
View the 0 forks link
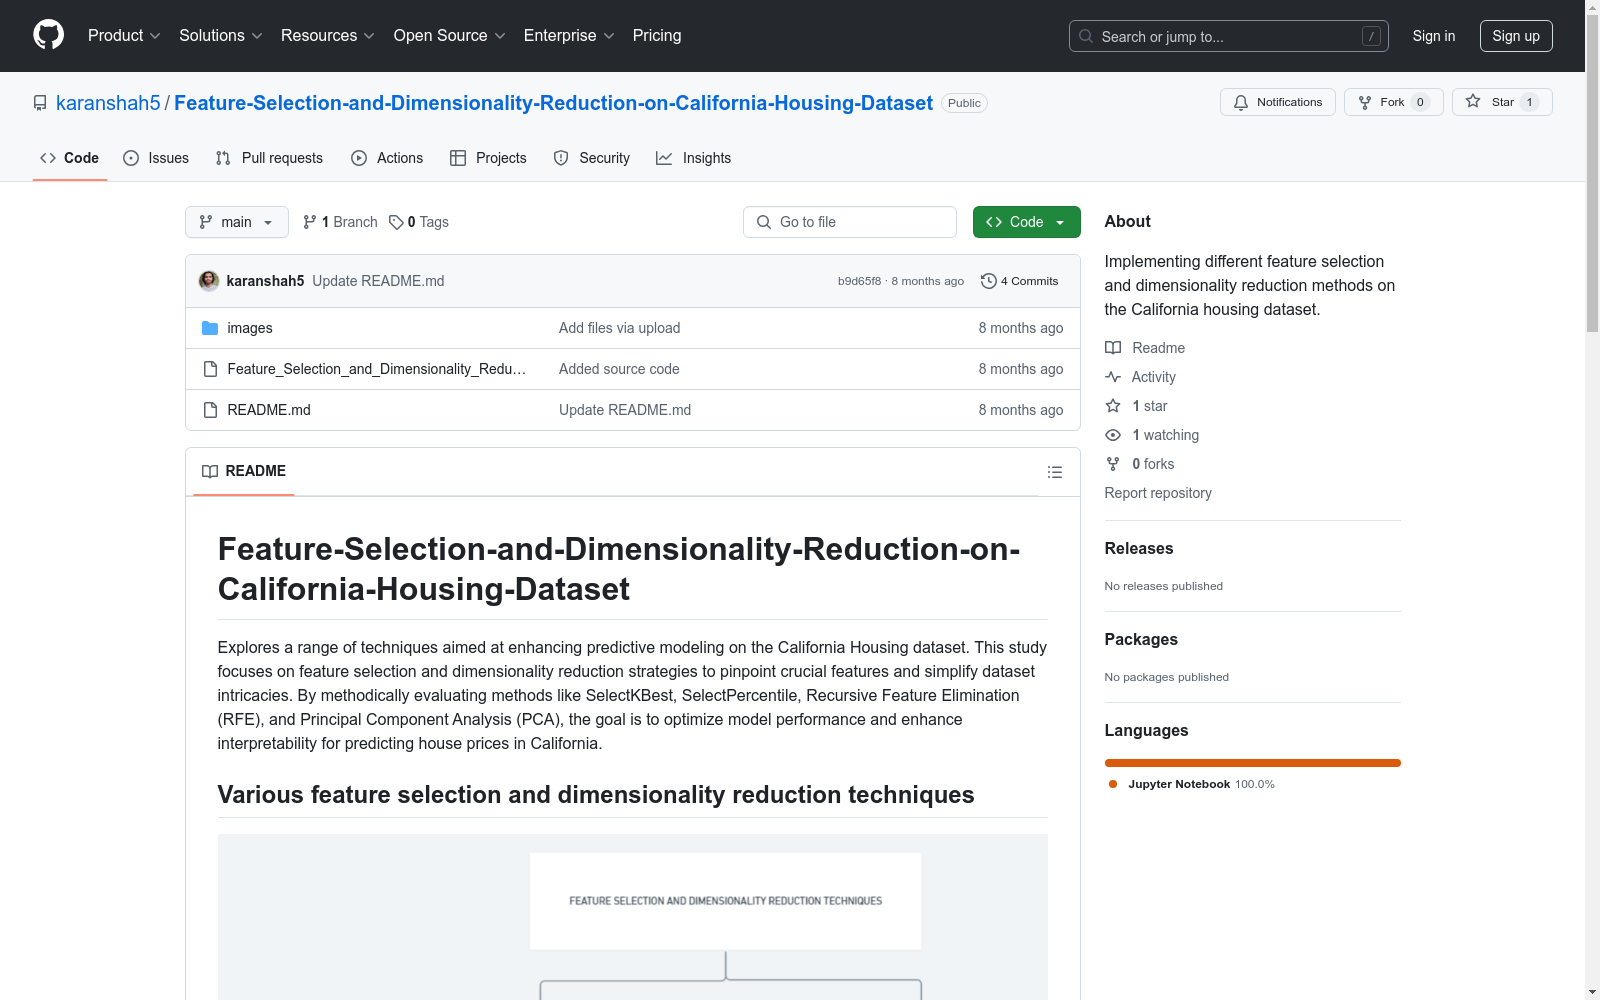(1140, 464)
